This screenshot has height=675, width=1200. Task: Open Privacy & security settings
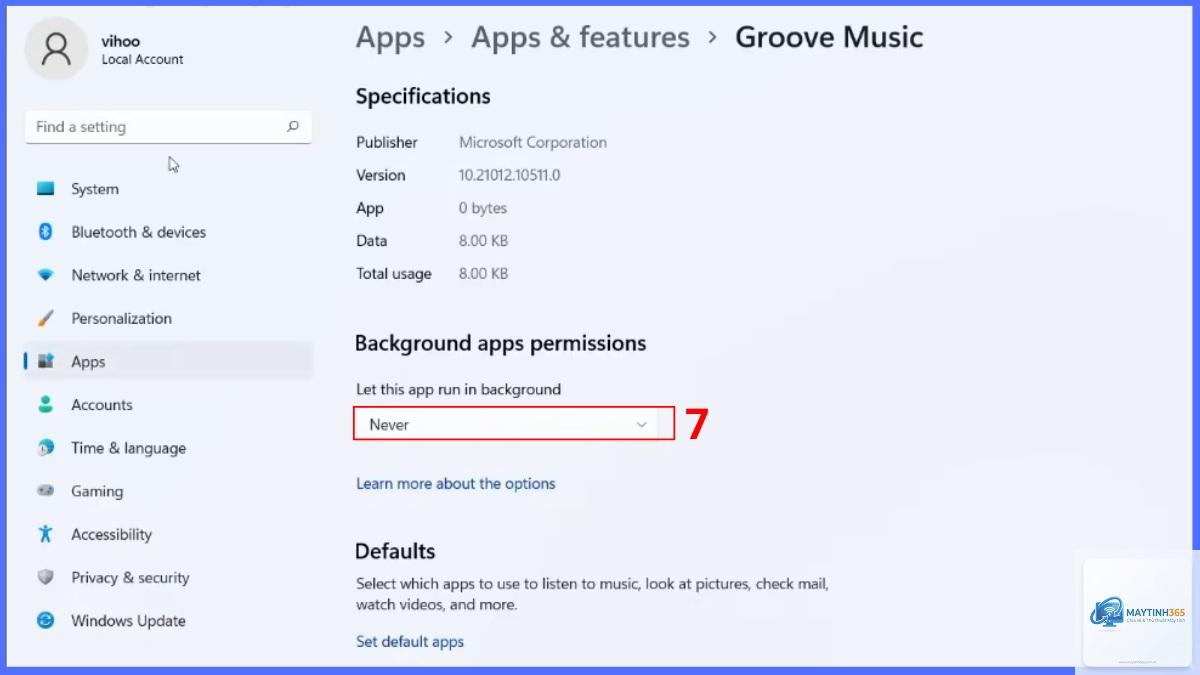pyautogui.click(x=168, y=577)
